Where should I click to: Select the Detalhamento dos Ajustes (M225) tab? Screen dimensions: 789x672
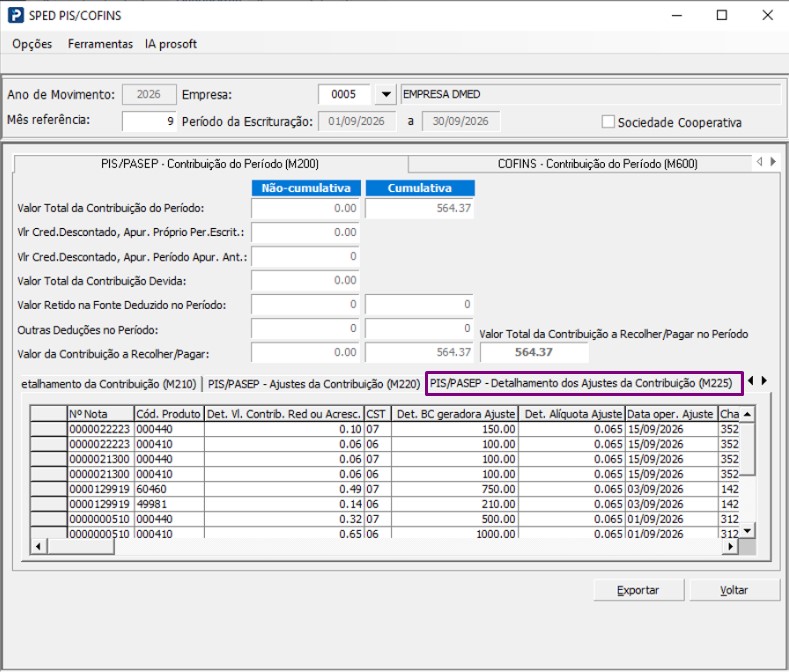(x=584, y=384)
